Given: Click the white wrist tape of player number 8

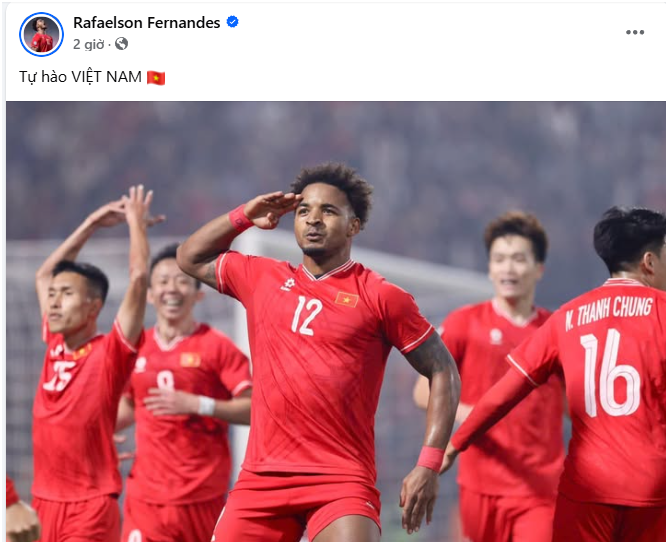Looking at the screenshot, I should 207,406.
